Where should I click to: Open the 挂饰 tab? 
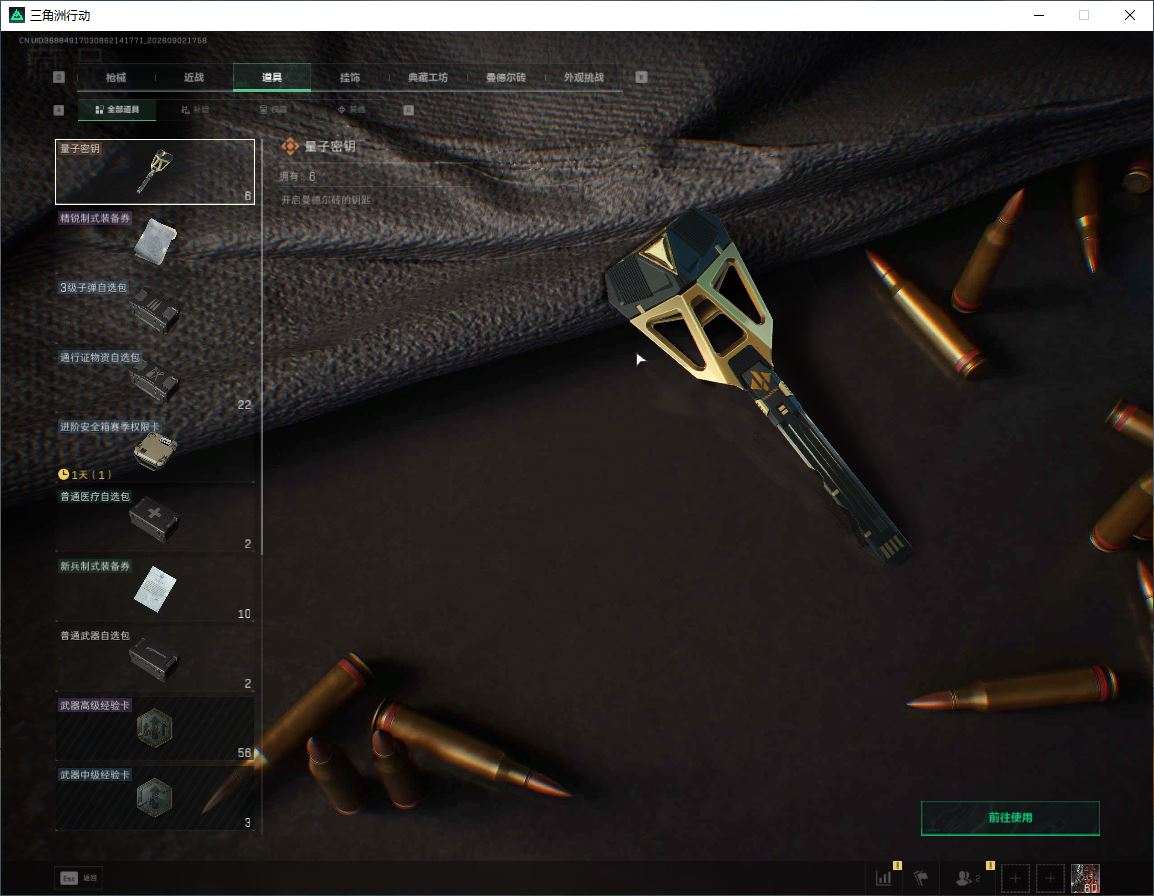coord(350,77)
